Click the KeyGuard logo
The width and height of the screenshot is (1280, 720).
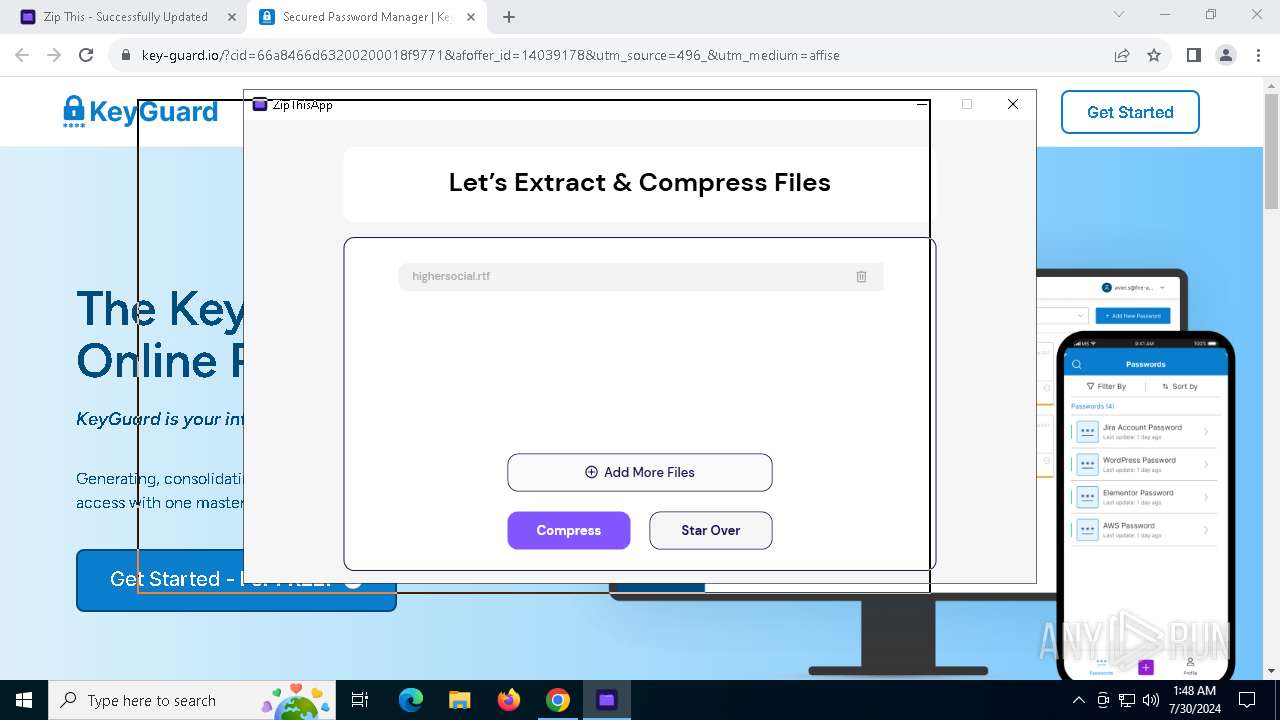pos(140,112)
